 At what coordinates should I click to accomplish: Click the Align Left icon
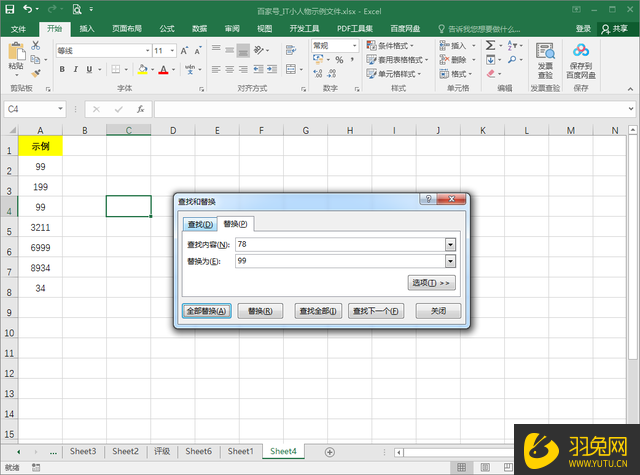216,69
